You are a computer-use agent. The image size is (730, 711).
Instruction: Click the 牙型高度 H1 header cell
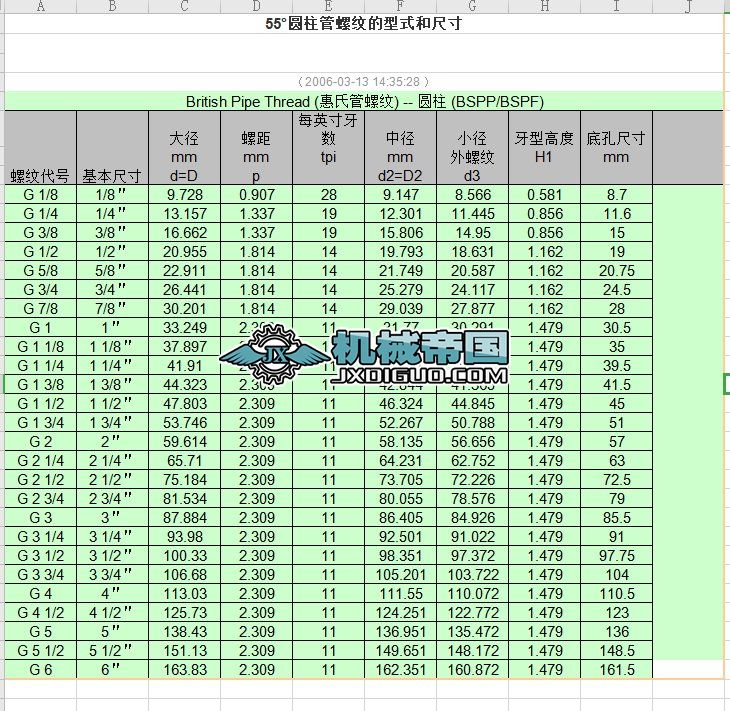coord(544,148)
